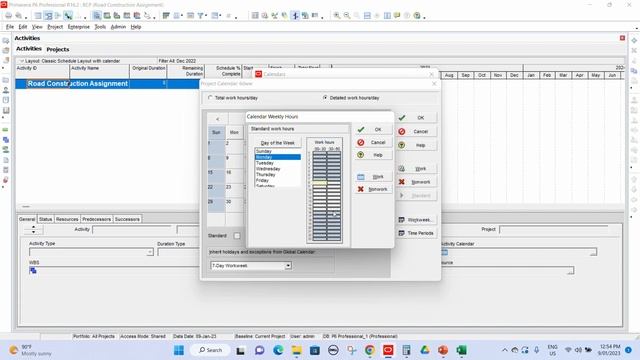Open Print Preview from the toolbar
Screen dimensions: 640x360
click(18, 16)
